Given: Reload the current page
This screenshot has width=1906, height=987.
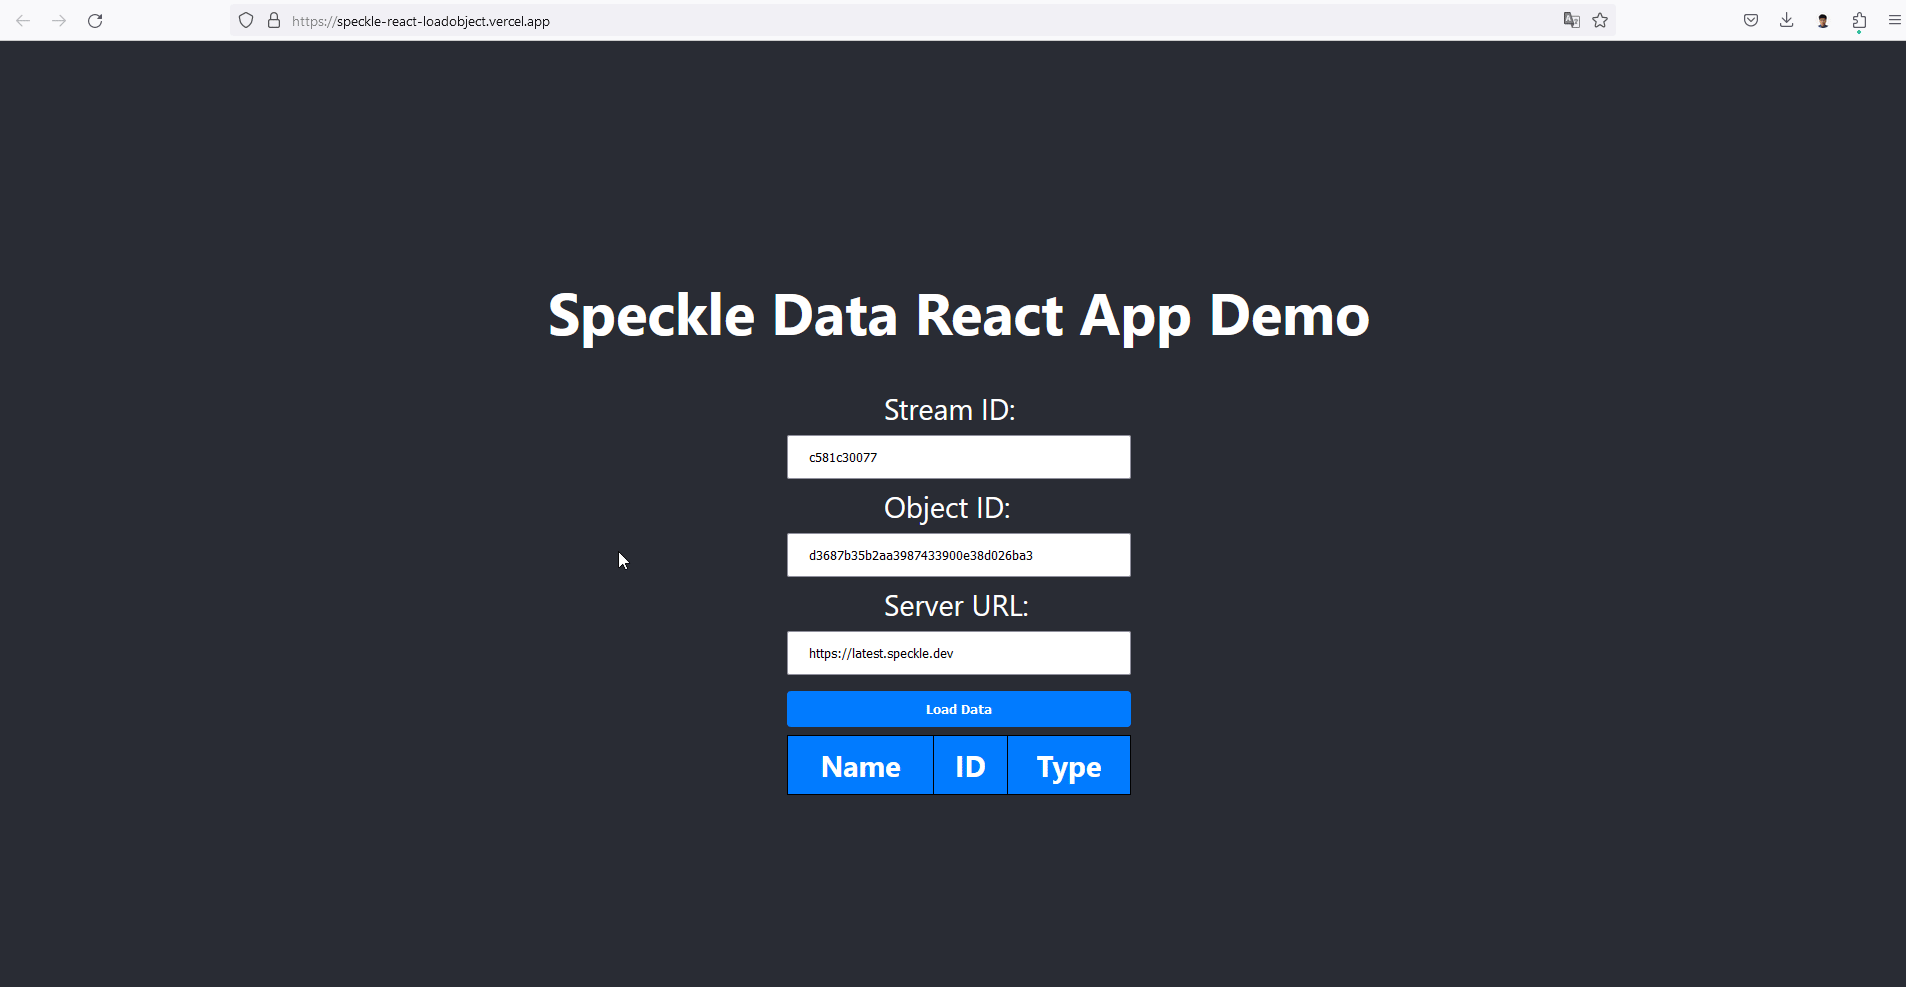Looking at the screenshot, I should 95,20.
